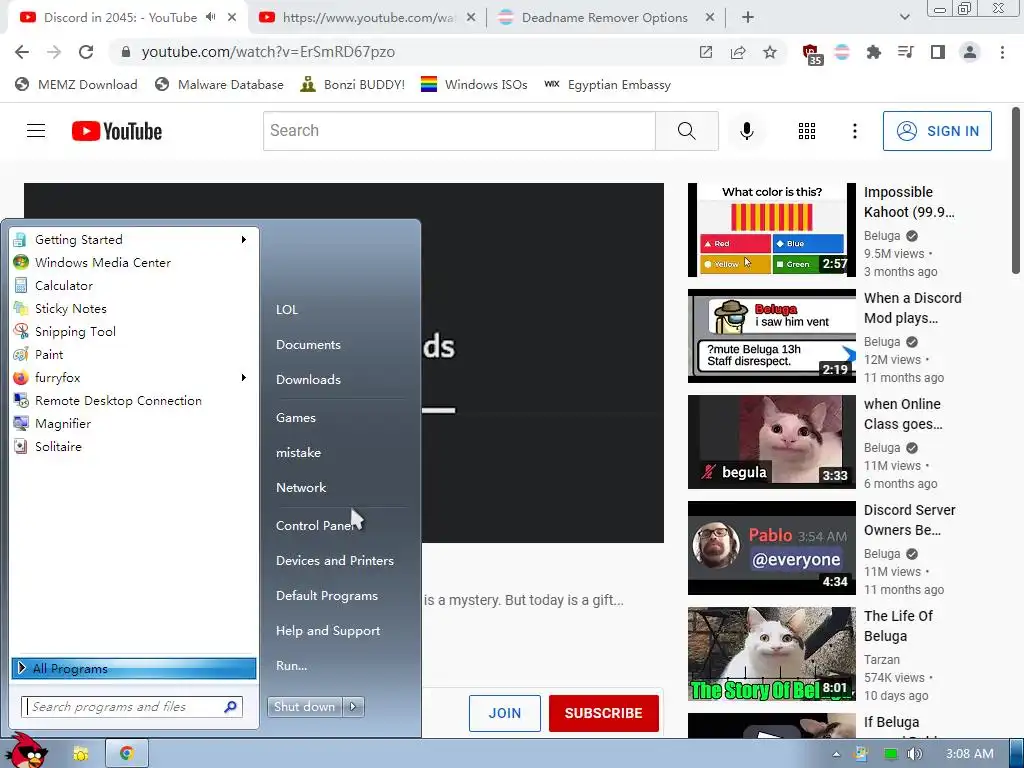Viewport: 1024px width, 768px height.
Task: Open new tab with plus button
Action: click(748, 18)
